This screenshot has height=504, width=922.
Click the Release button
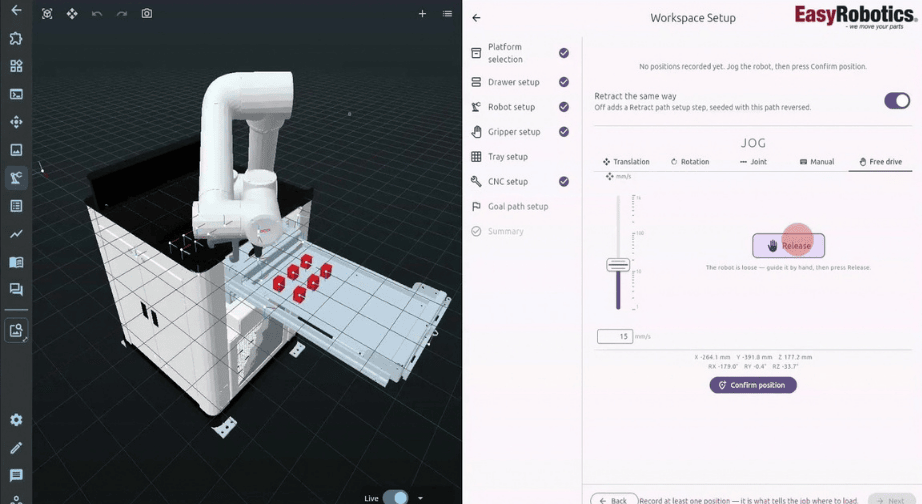[788, 246]
